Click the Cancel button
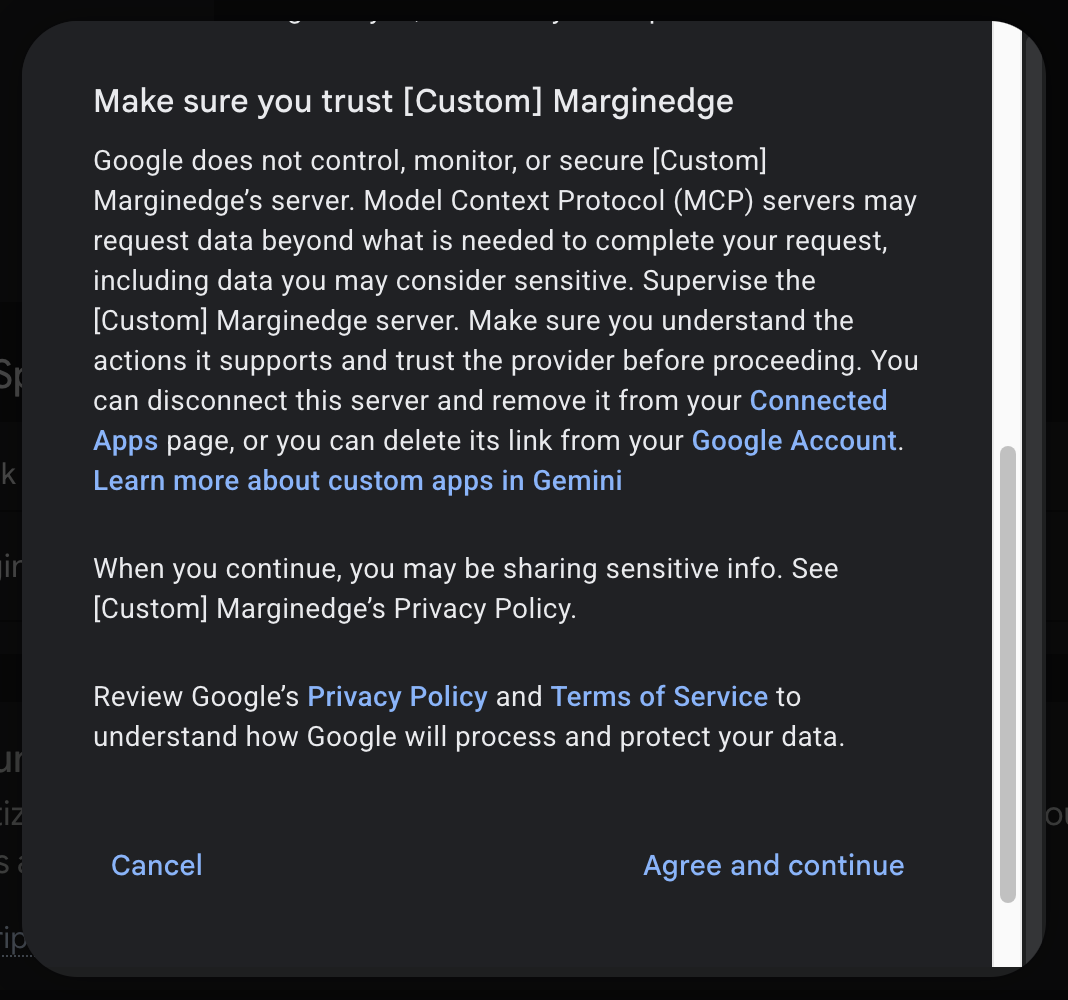Image resolution: width=1068 pixels, height=1000 pixels. [157, 865]
